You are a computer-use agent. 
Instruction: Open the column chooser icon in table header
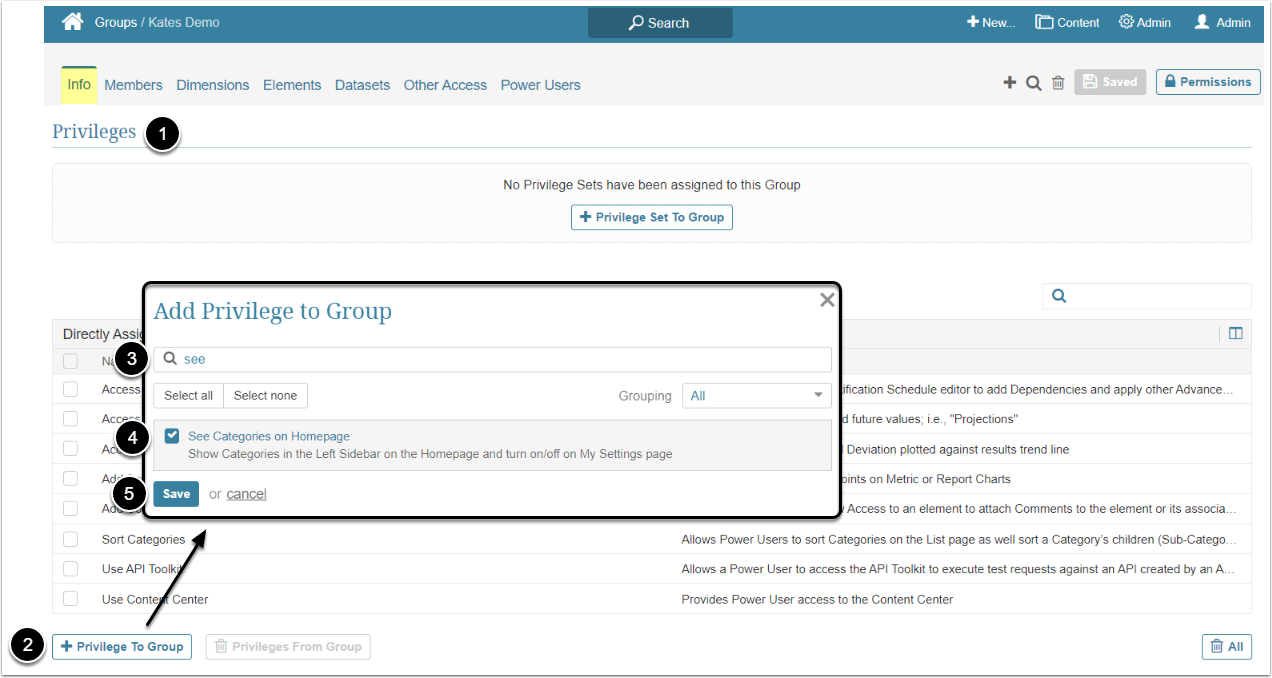pyautogui.click(x=1235, y=334)
